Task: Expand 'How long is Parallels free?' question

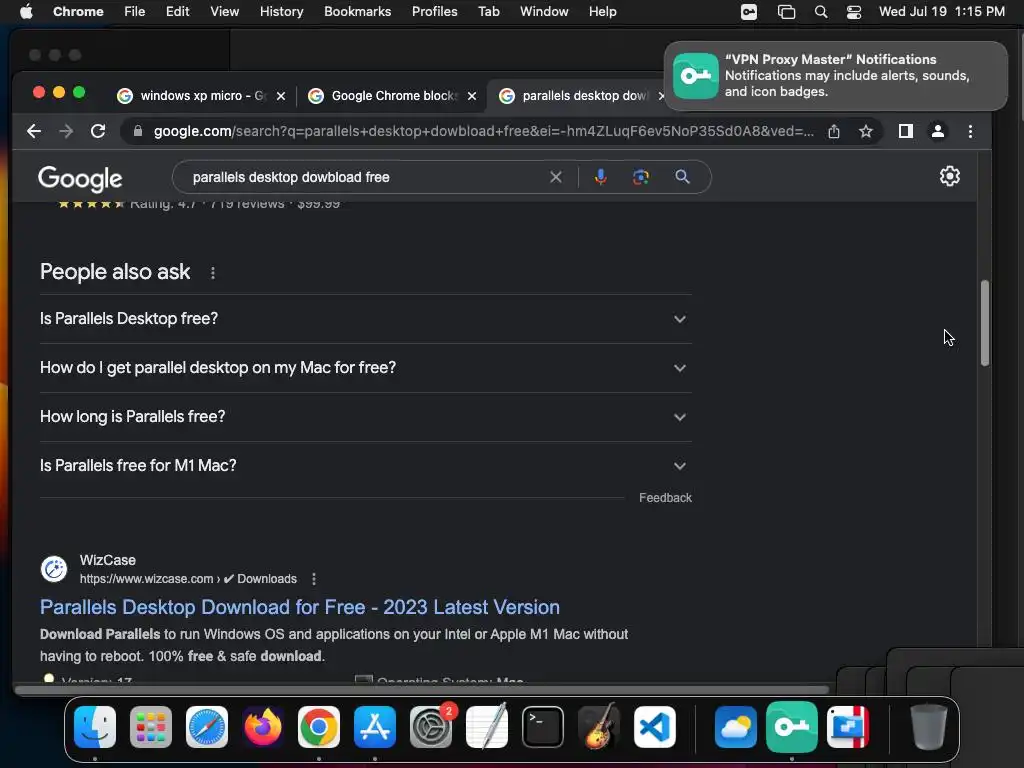Action: (x=366, y=417)
